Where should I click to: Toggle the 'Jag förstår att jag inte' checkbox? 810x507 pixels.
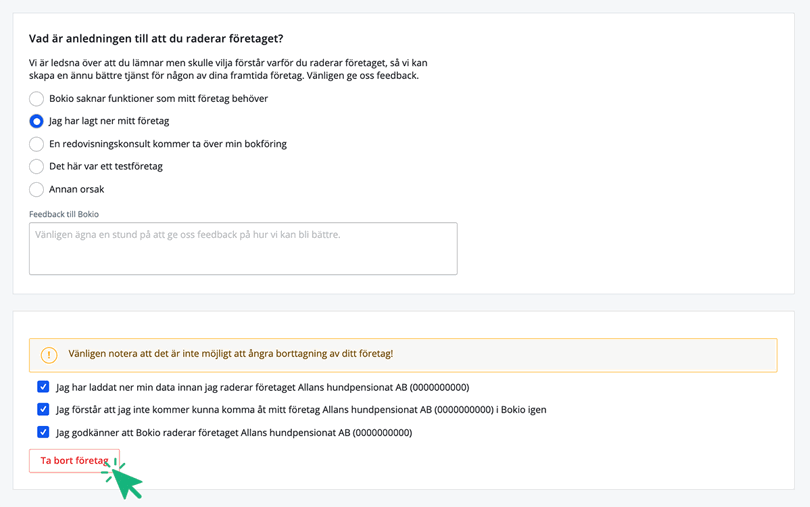pyautogui.click(x=43, y=409)
